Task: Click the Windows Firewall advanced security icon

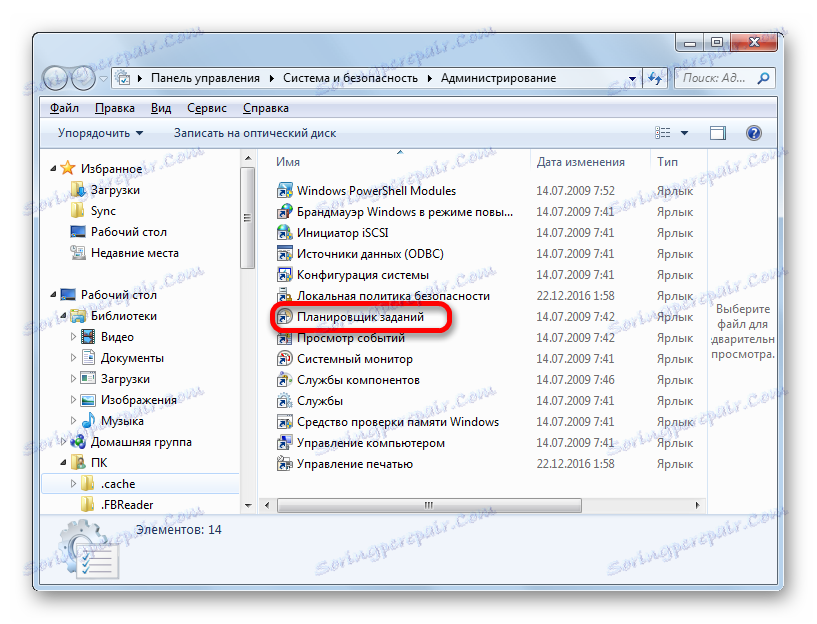Action: click(x=284, y=211)
